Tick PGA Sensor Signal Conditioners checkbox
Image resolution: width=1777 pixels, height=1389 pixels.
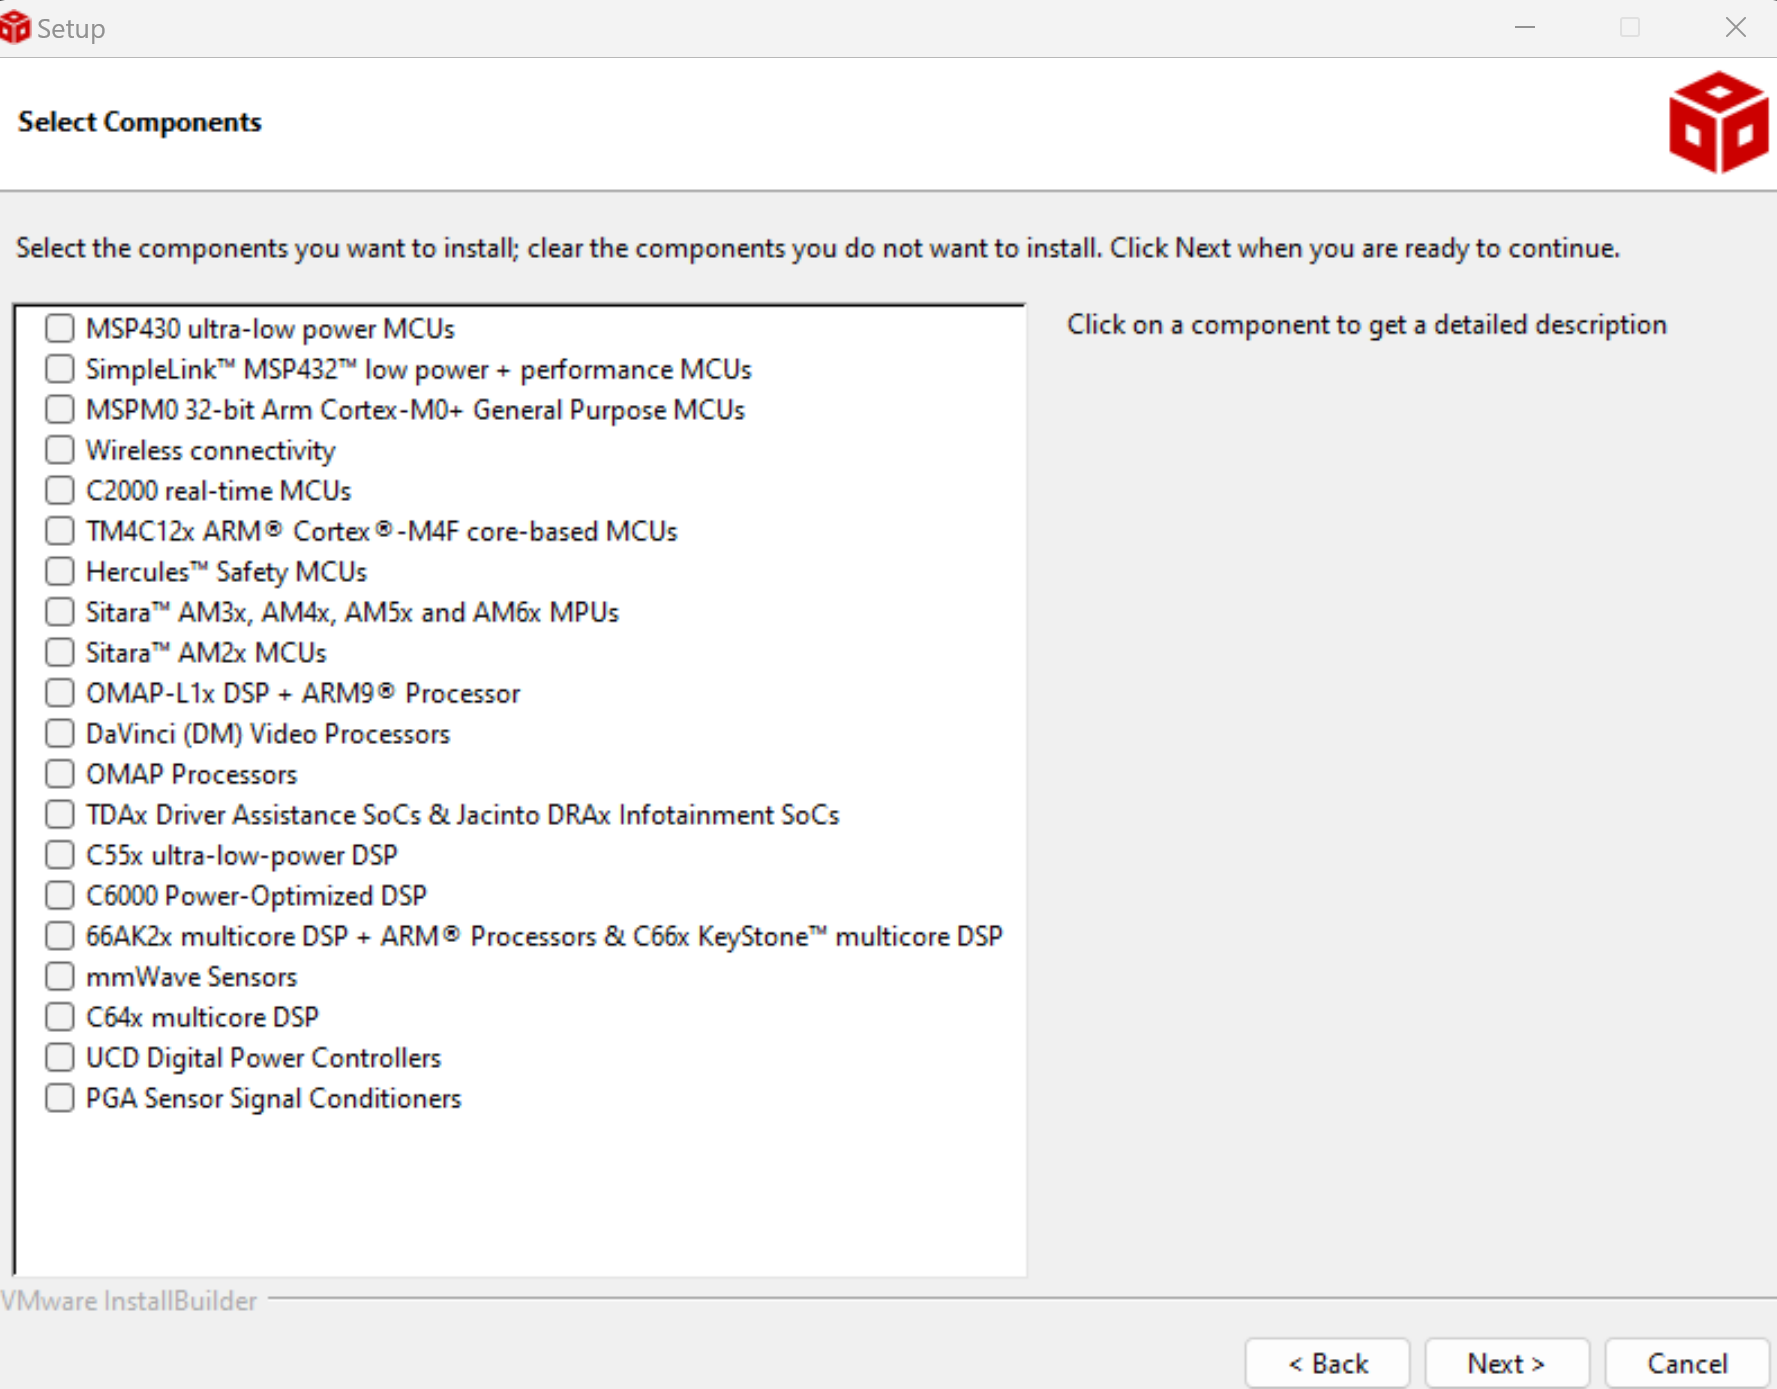point(60,1098)
